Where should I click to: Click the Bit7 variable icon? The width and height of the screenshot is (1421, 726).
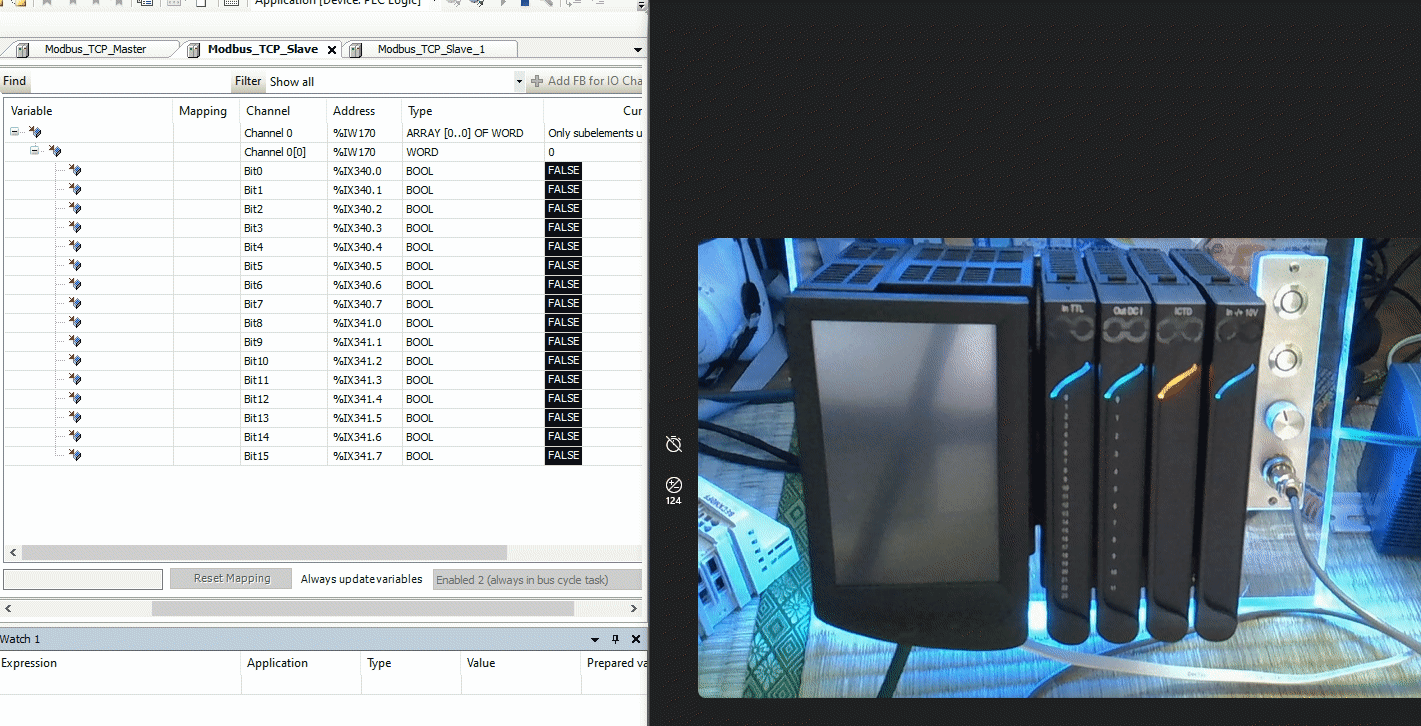(75, 304)
